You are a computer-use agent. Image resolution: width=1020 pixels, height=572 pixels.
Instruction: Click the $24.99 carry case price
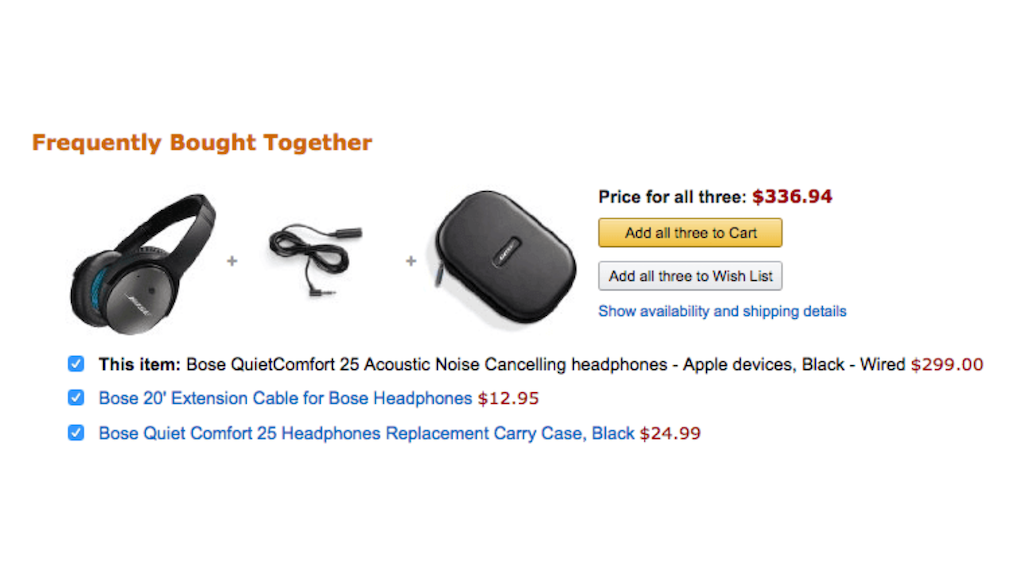670,434
